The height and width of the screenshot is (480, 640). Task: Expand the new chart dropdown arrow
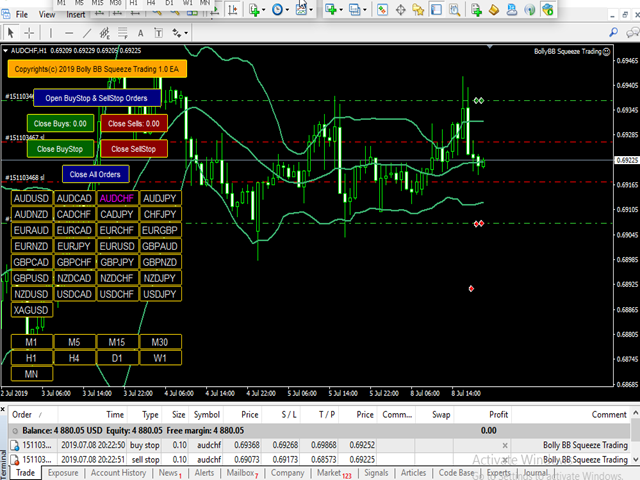pyautogui.click(x=341, y=10)
